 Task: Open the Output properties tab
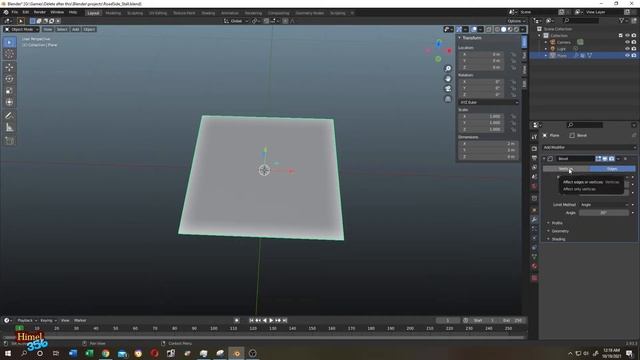click(x=534, y=158)
